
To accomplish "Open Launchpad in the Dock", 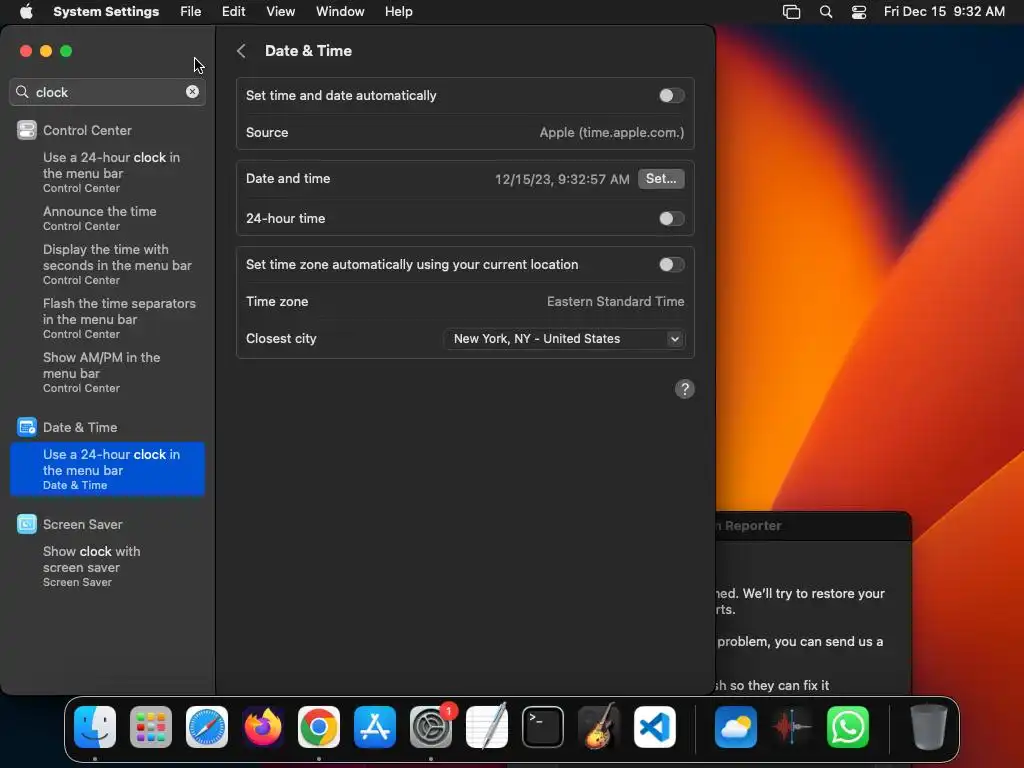I will (151, 727).
